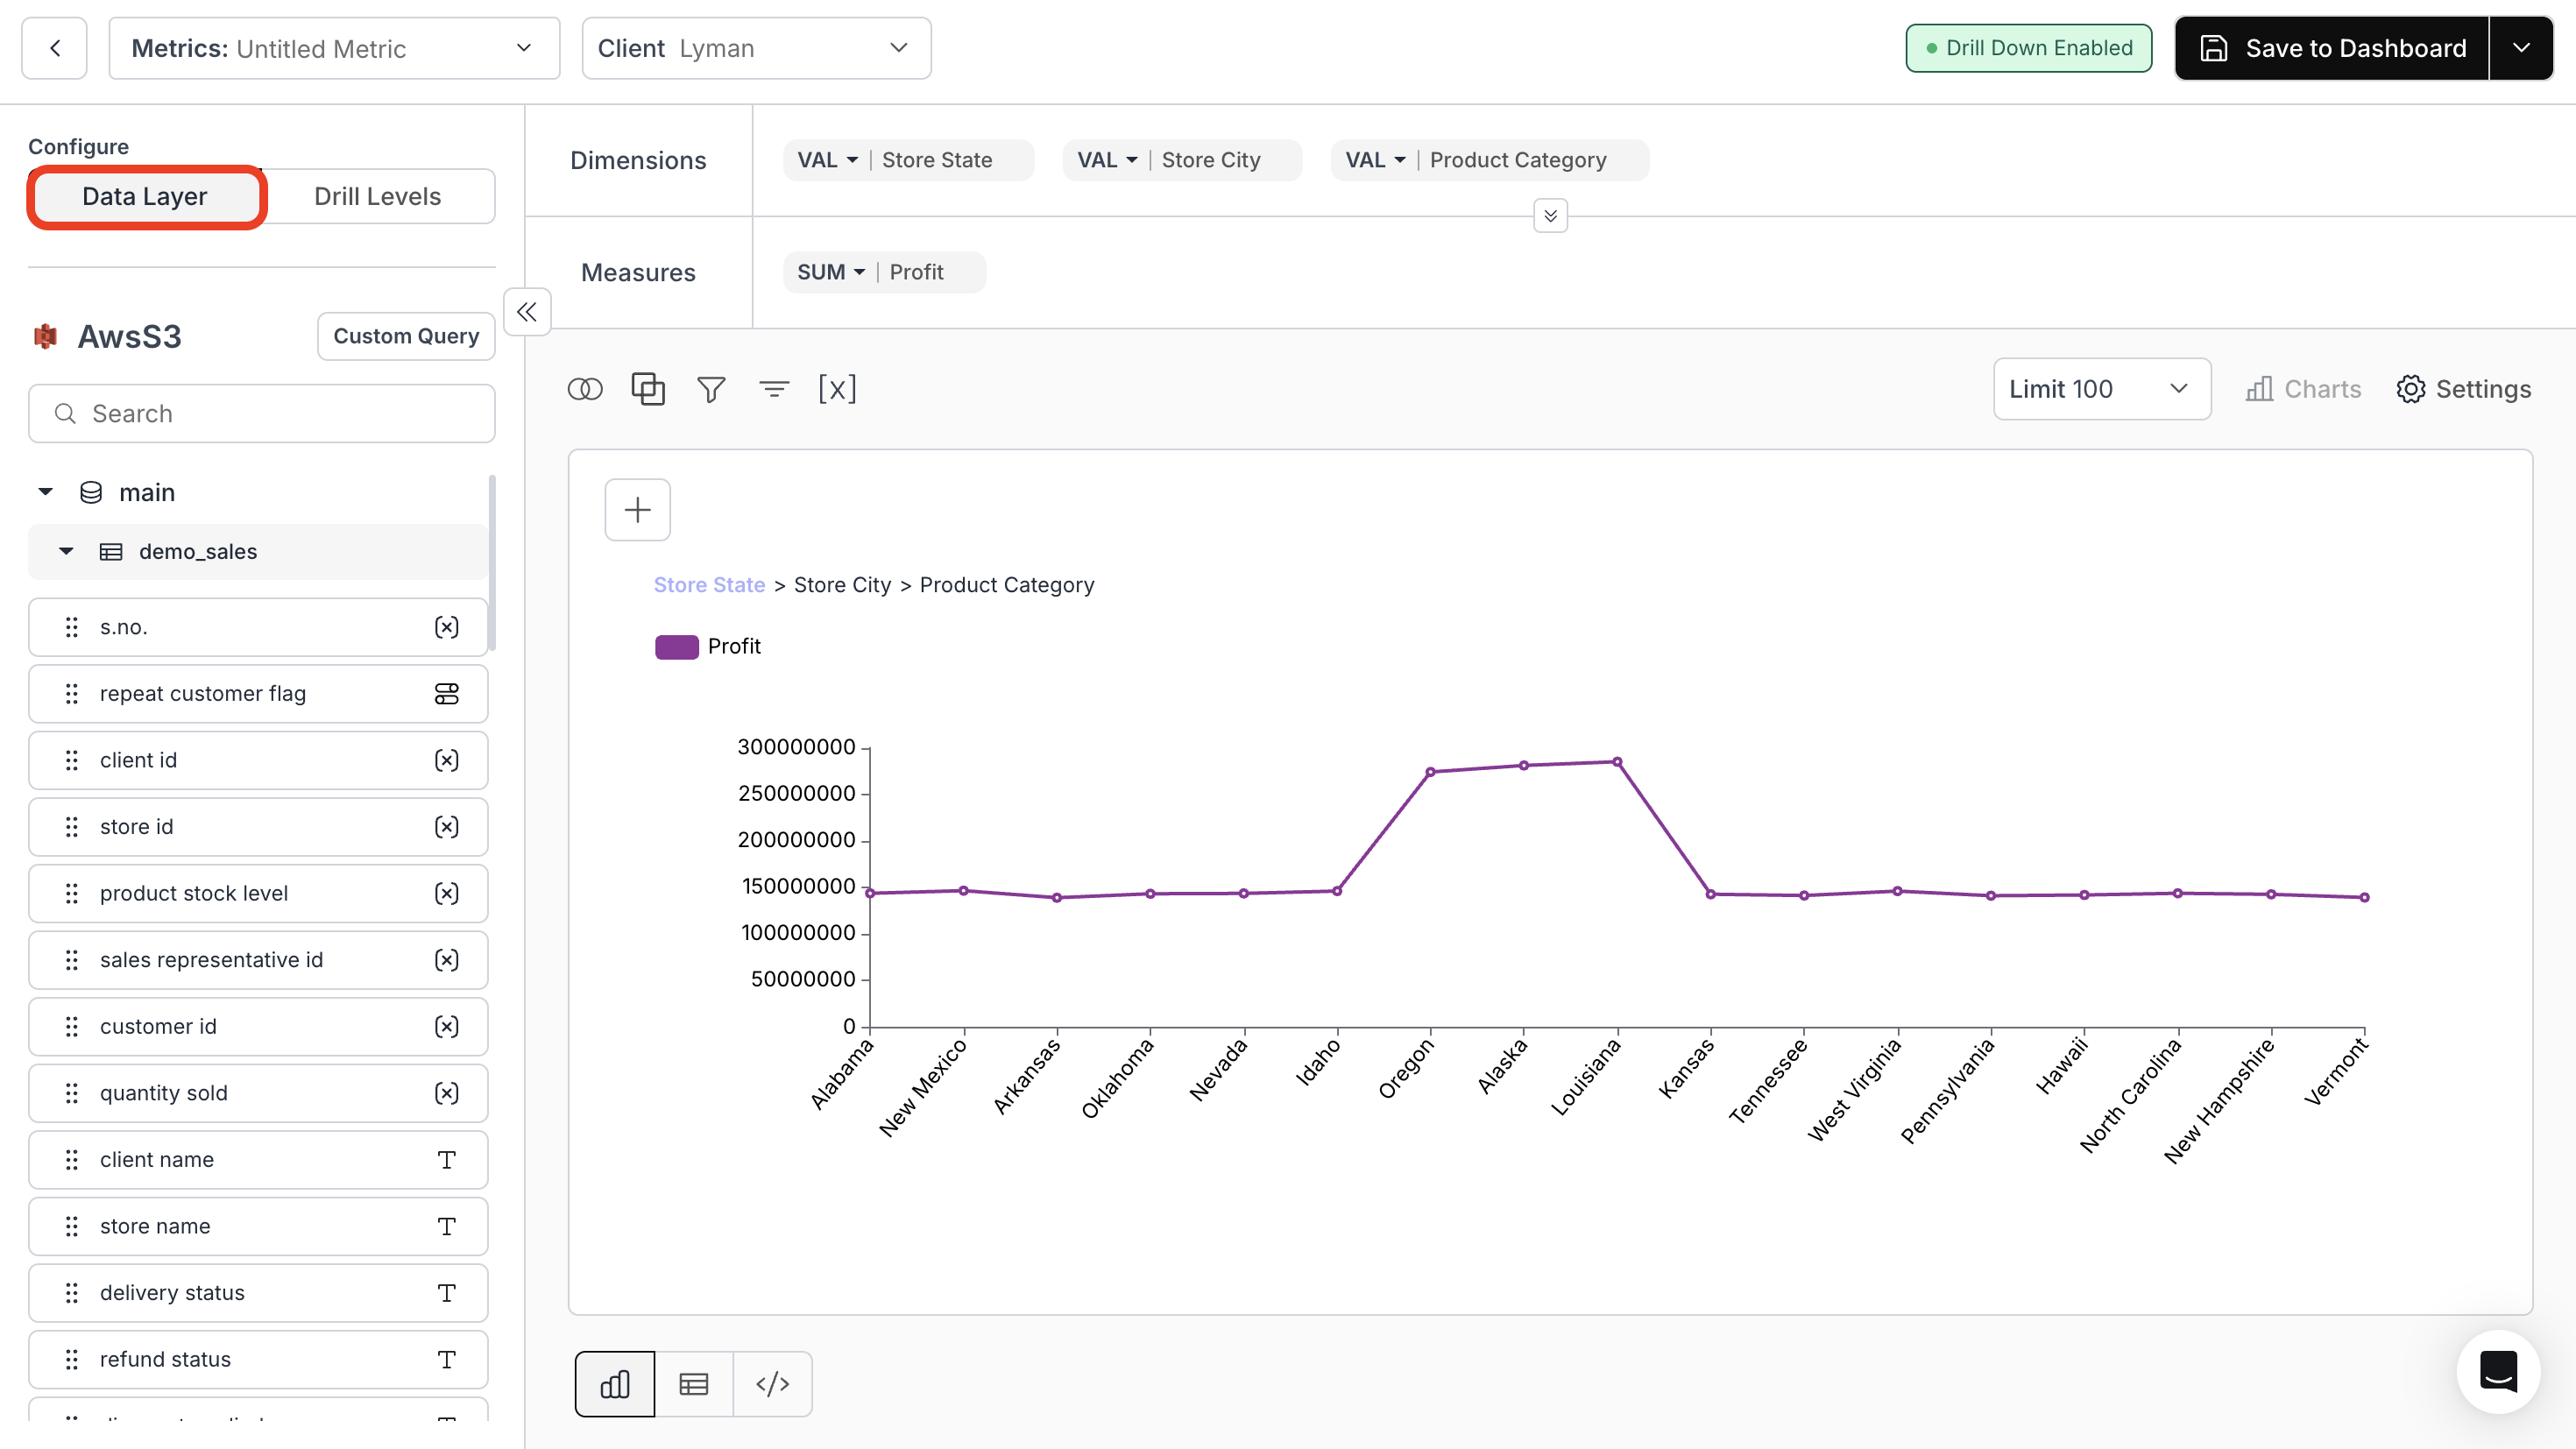Screen dimensions: 2576x1449
Task: Click the duplicate squares icon above the chart
Action: coord(648,389)
